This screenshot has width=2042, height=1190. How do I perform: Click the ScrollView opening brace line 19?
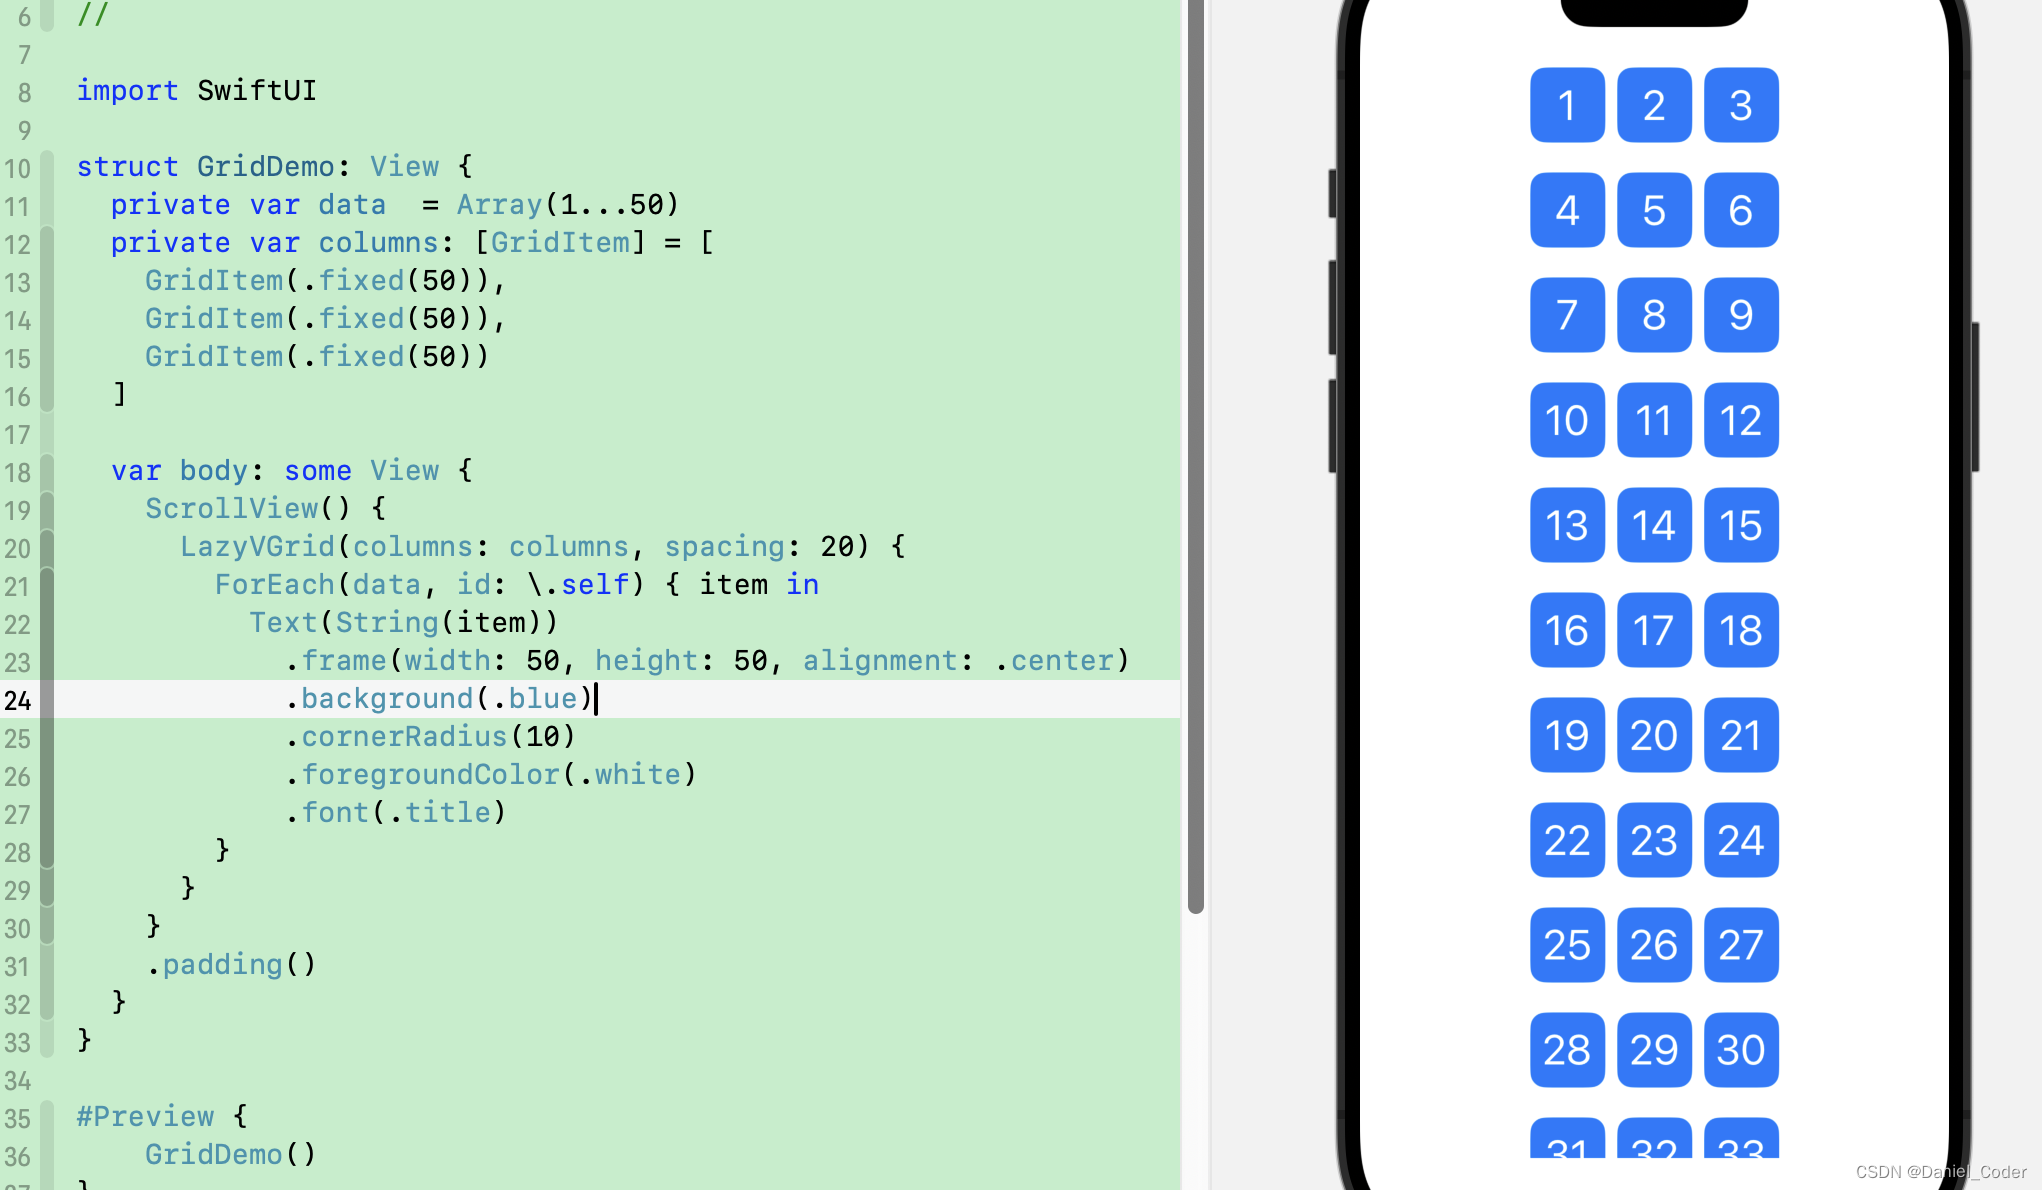point(377,509)
